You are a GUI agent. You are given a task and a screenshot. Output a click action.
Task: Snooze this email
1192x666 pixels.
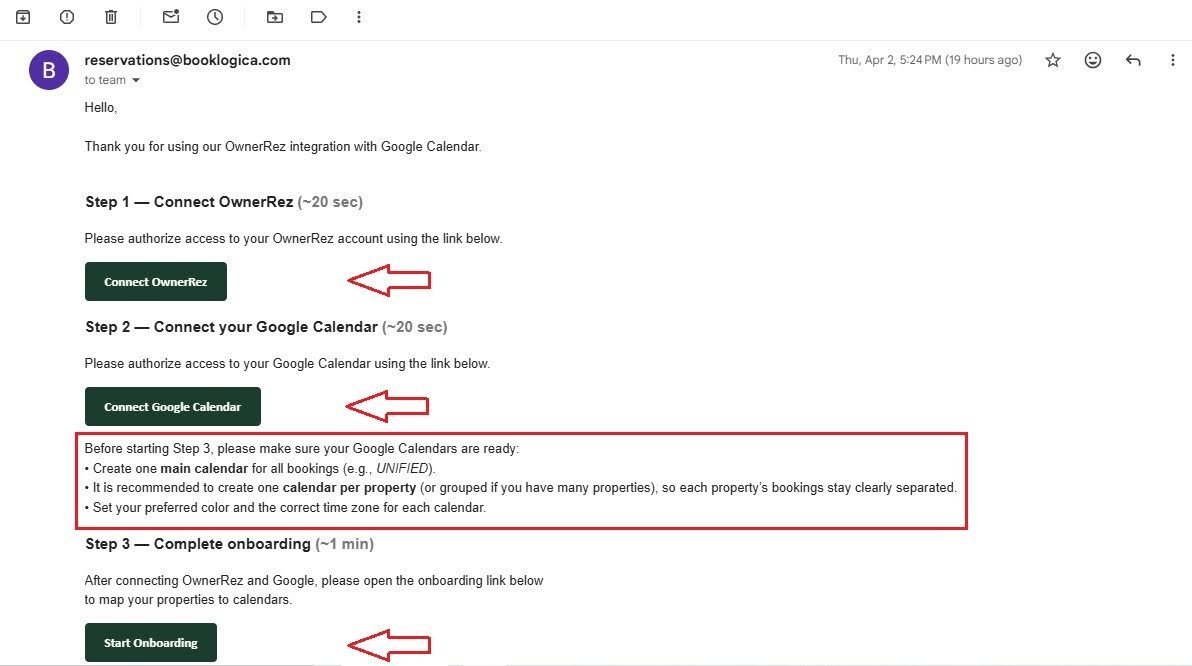[x=214, y=16]
